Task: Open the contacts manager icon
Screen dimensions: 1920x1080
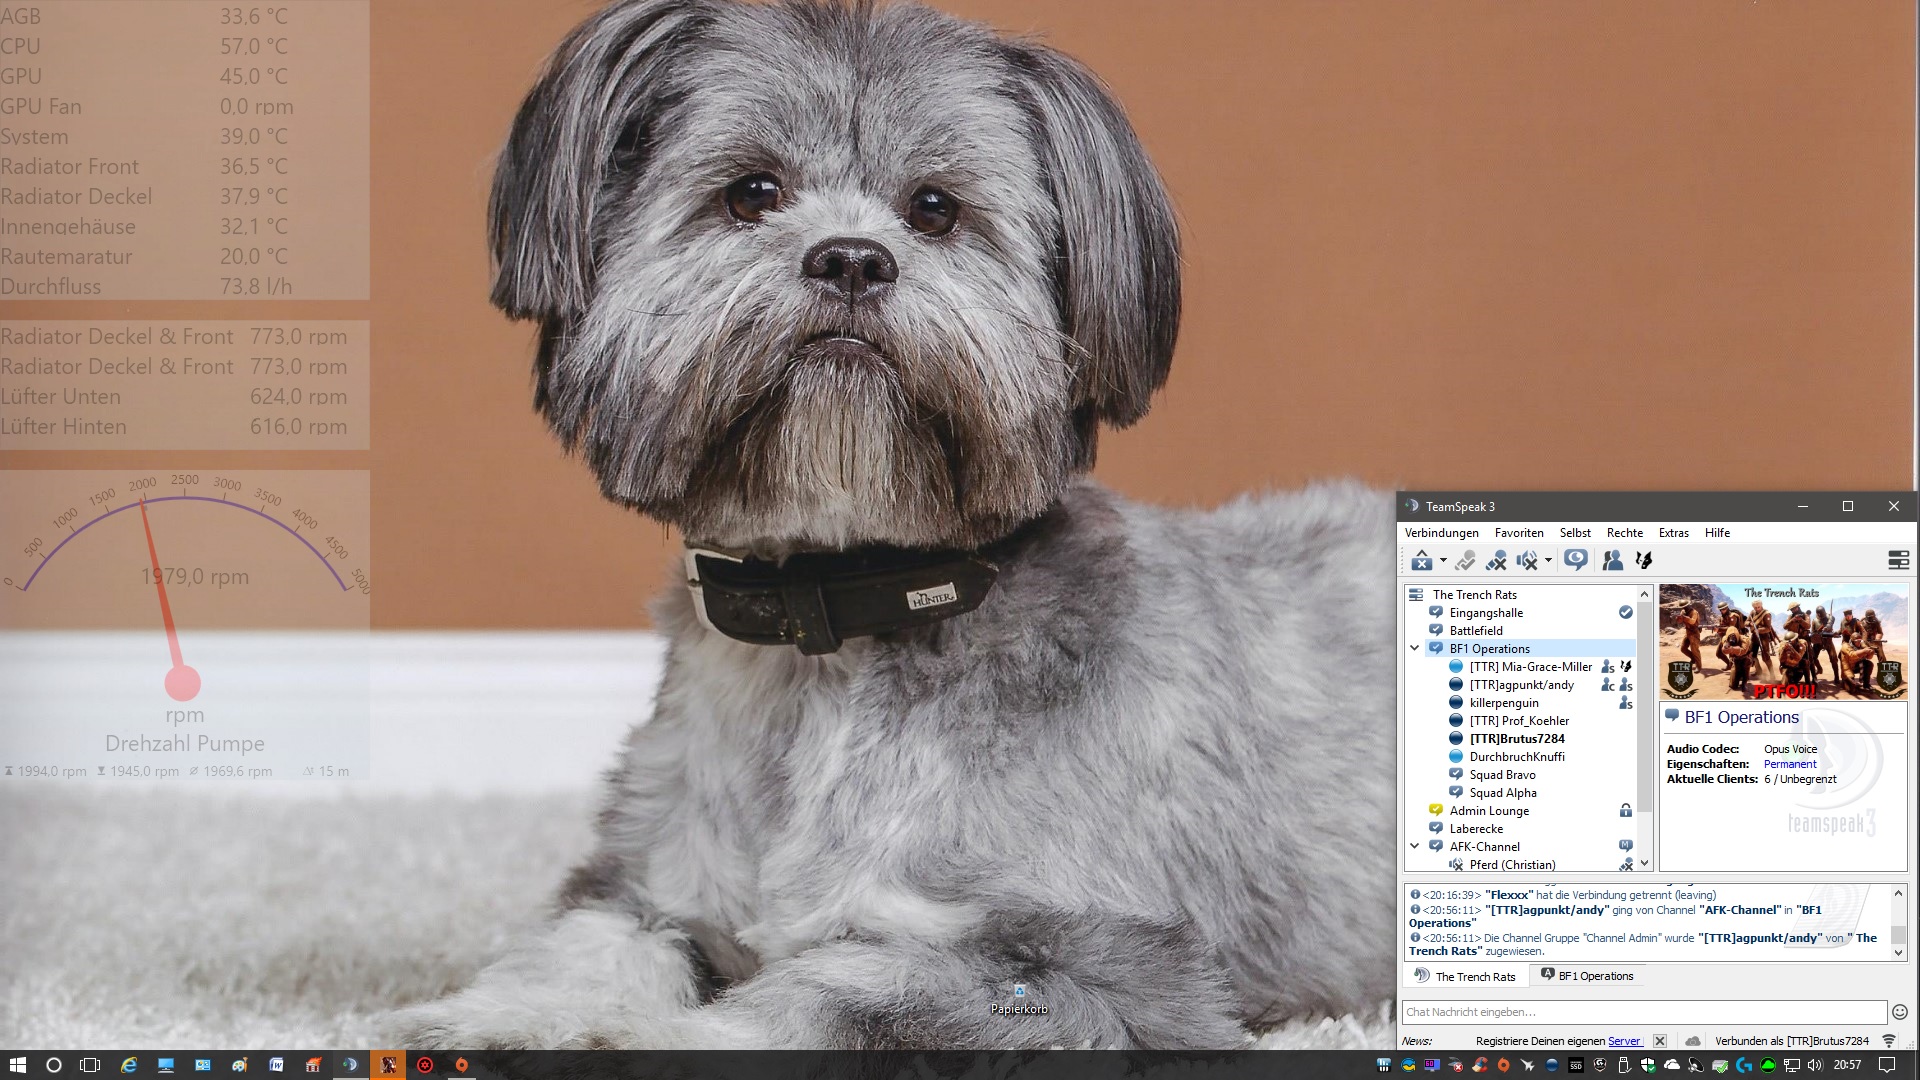Action: pyautogui.click(x=1612, y=561)
